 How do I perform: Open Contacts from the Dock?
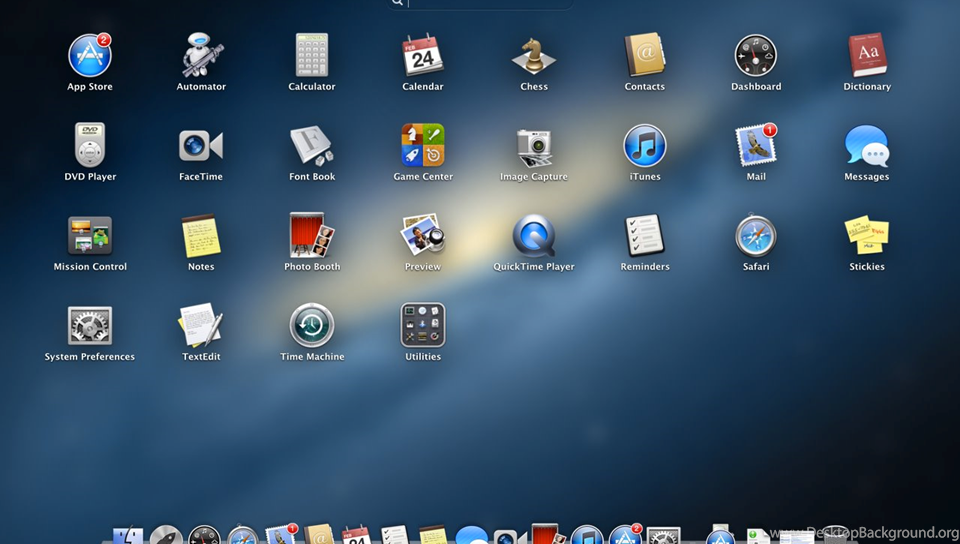(x=319, y=534)
